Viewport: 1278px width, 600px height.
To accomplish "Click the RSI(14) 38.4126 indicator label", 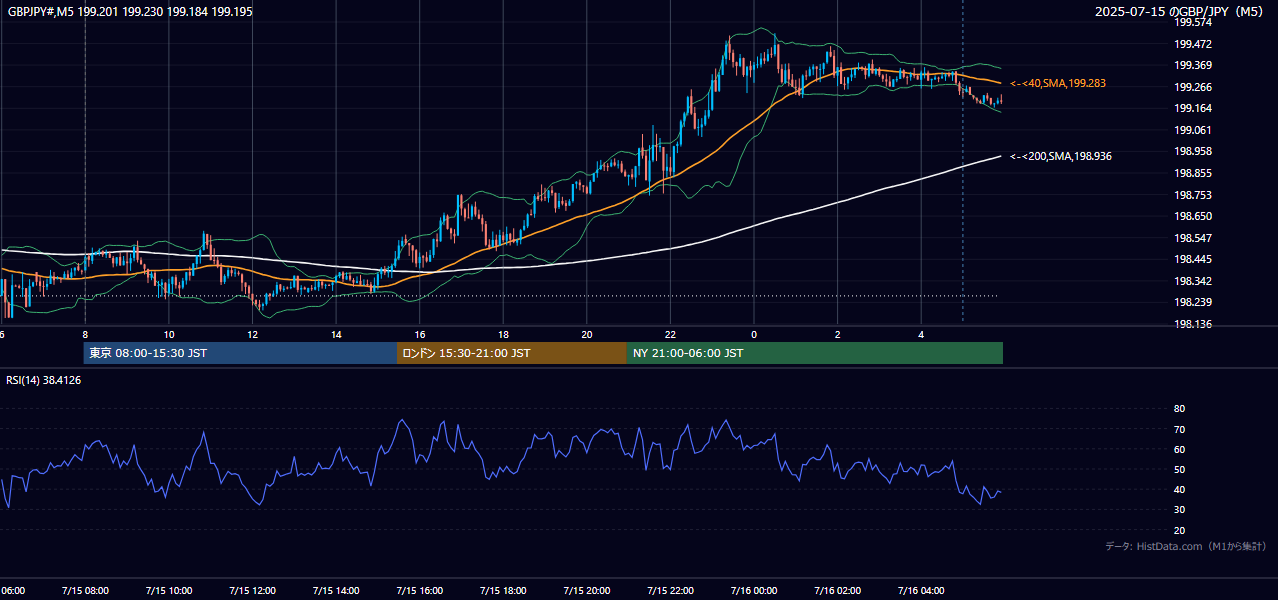I will (43, 380).
